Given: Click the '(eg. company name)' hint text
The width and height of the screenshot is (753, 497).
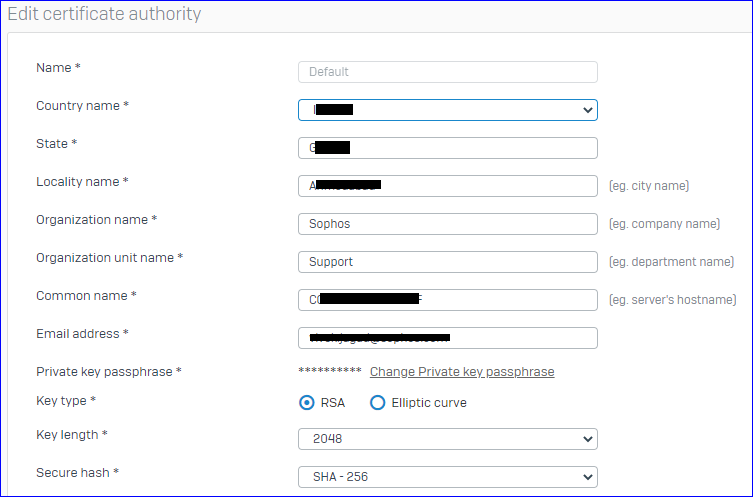Looking at the screenshot, I should point(665,224).
